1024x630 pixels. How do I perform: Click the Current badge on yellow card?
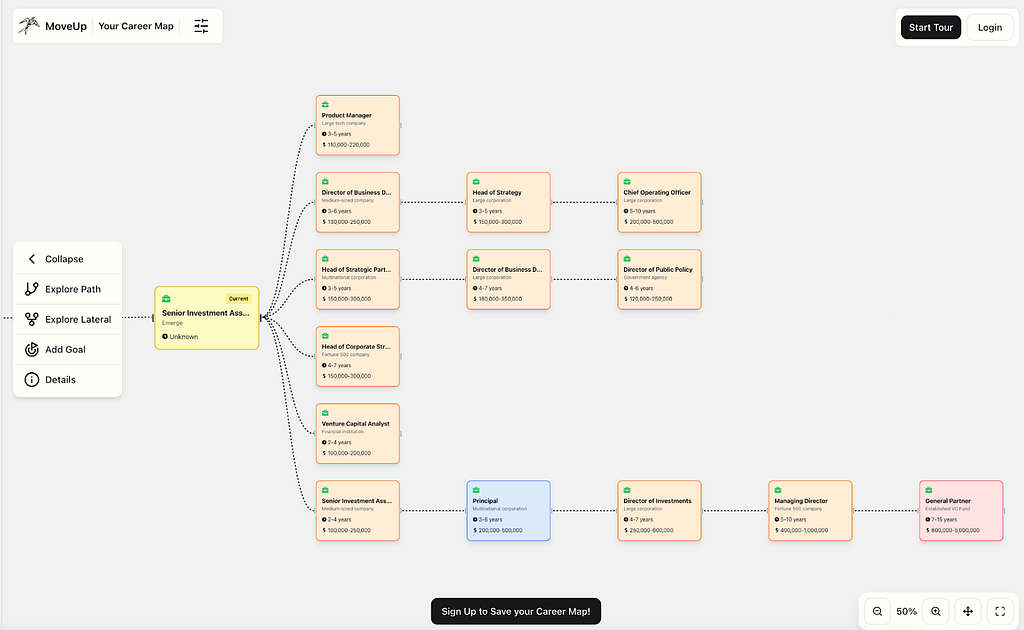[x=238, y=298]
